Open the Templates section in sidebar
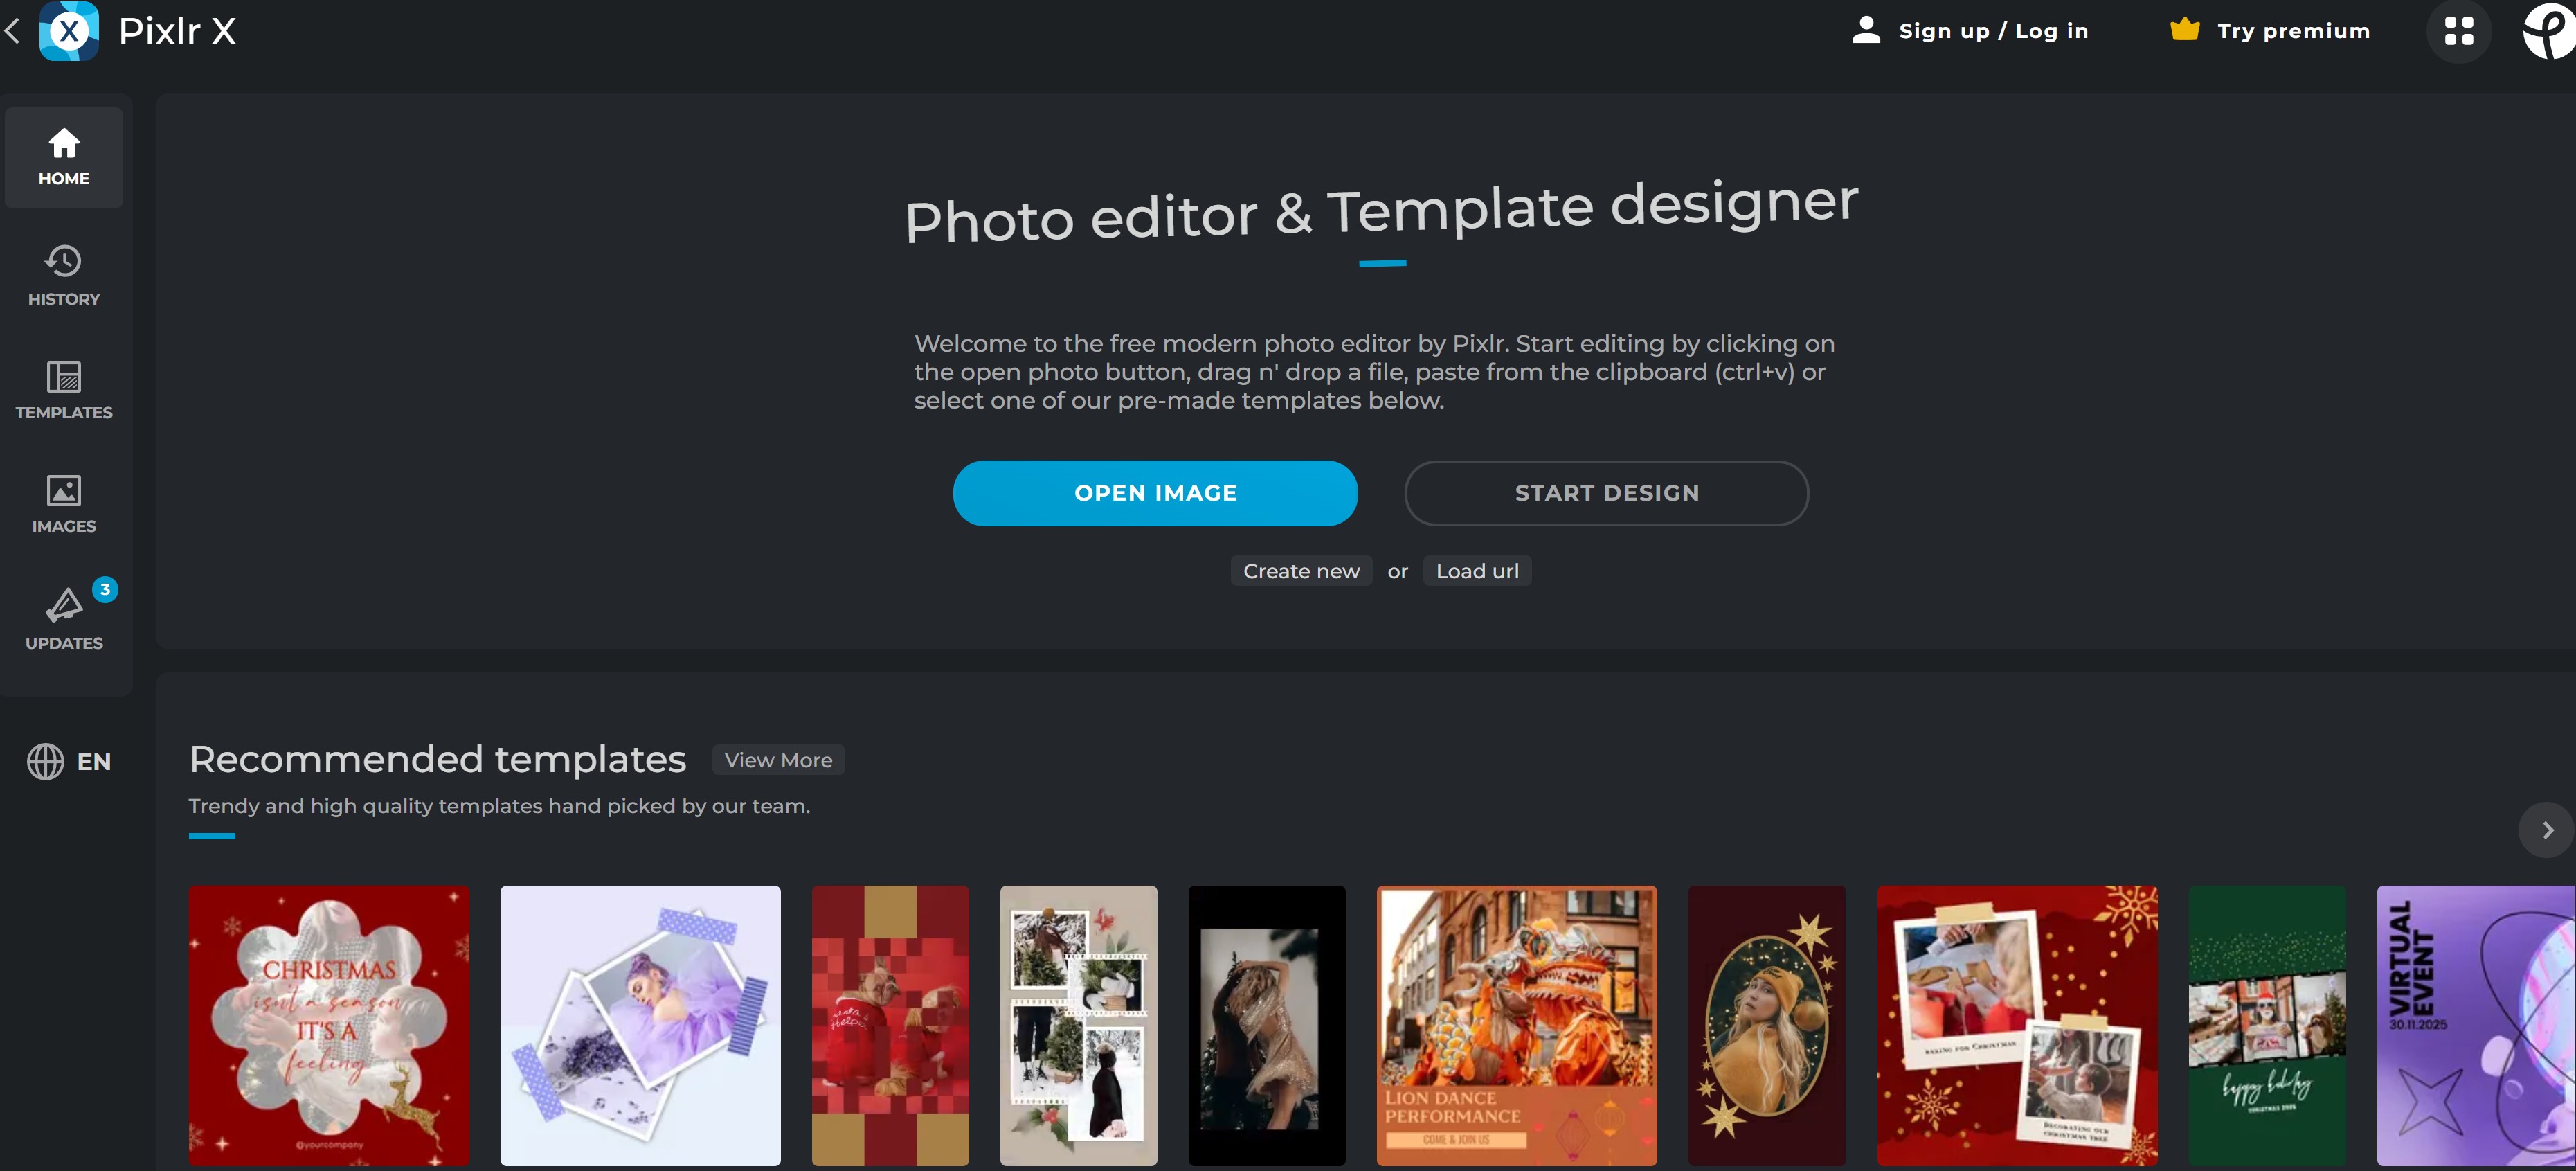 coord(64,390)
